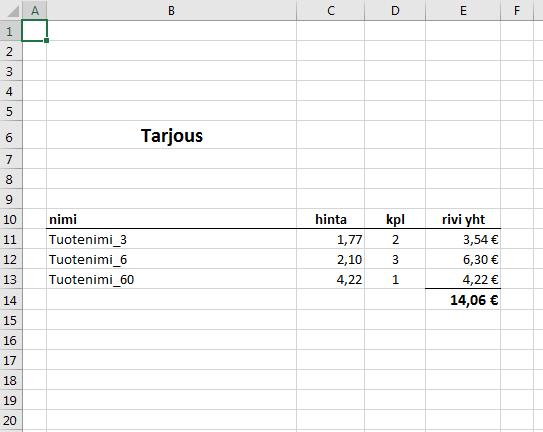Screen dimensions: 543x432
Task: Select row 19 header
Action: point(11,400)
